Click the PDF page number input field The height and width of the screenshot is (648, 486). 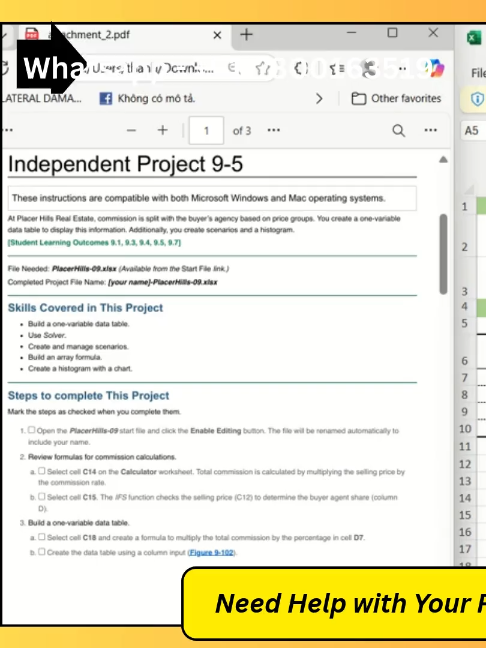(x=206, y=131)
